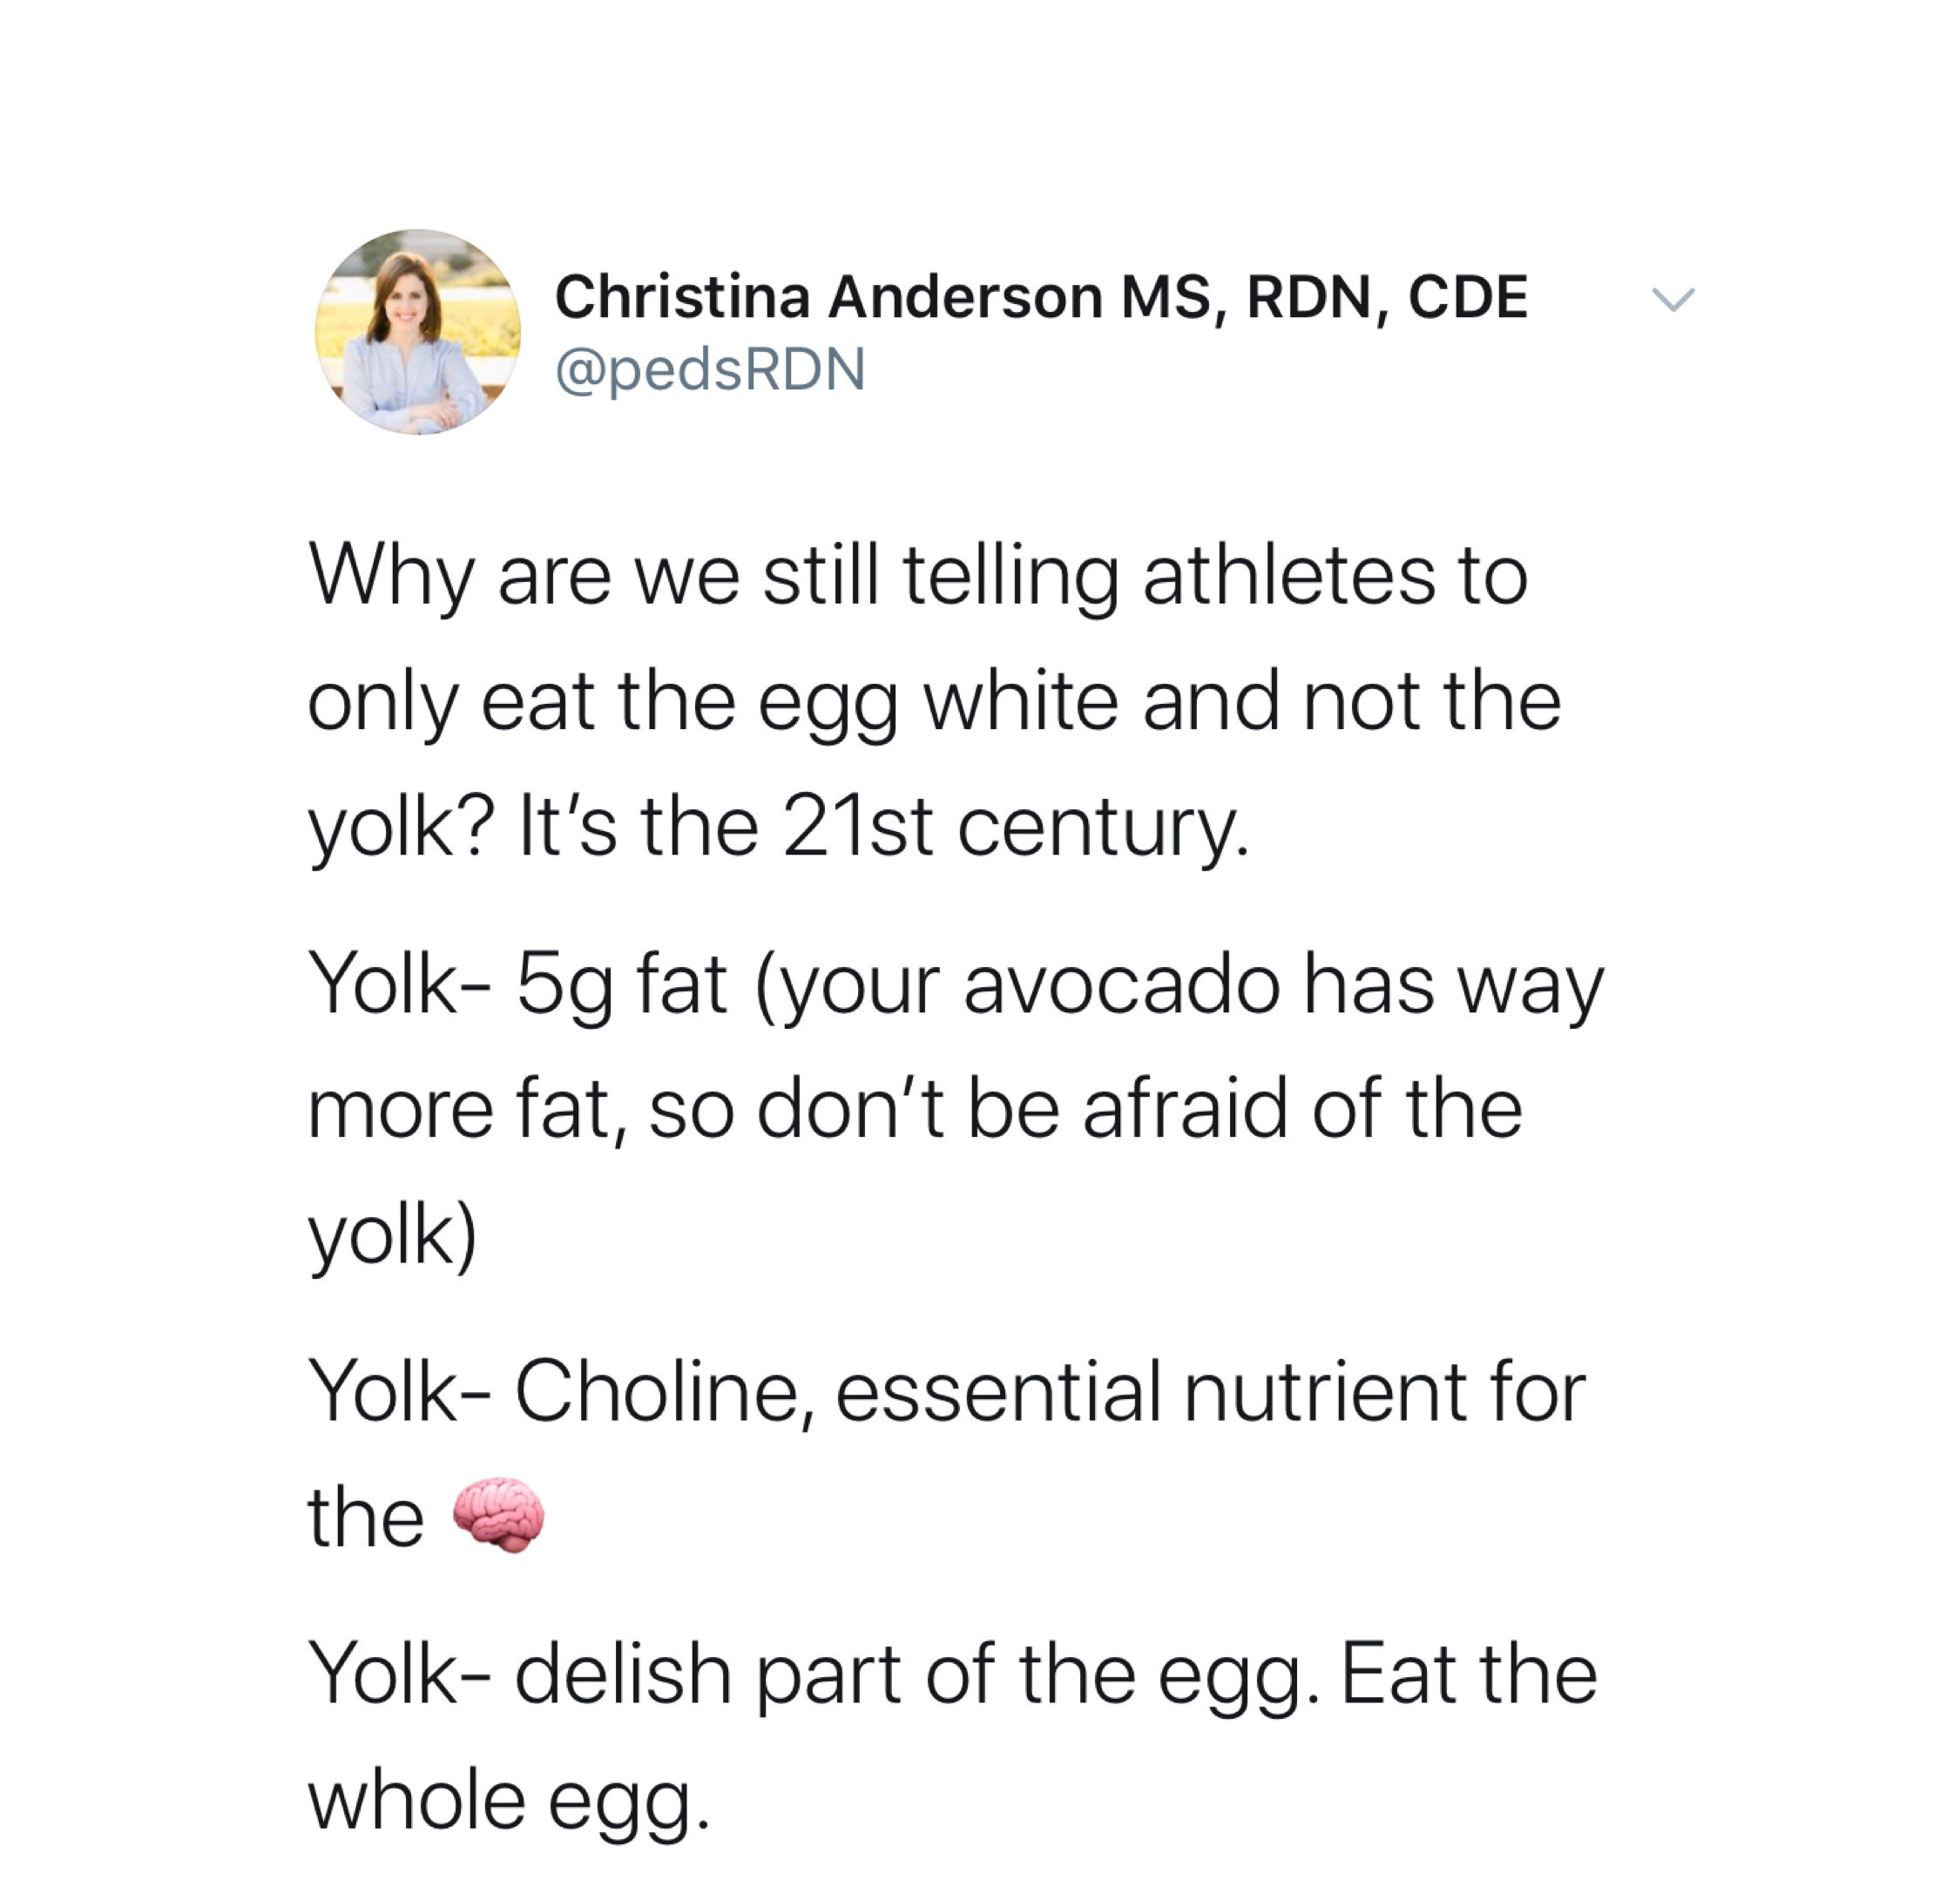1960x1887 pixels.
Task: Click the brain emoji
Action: pos(498,1515)
